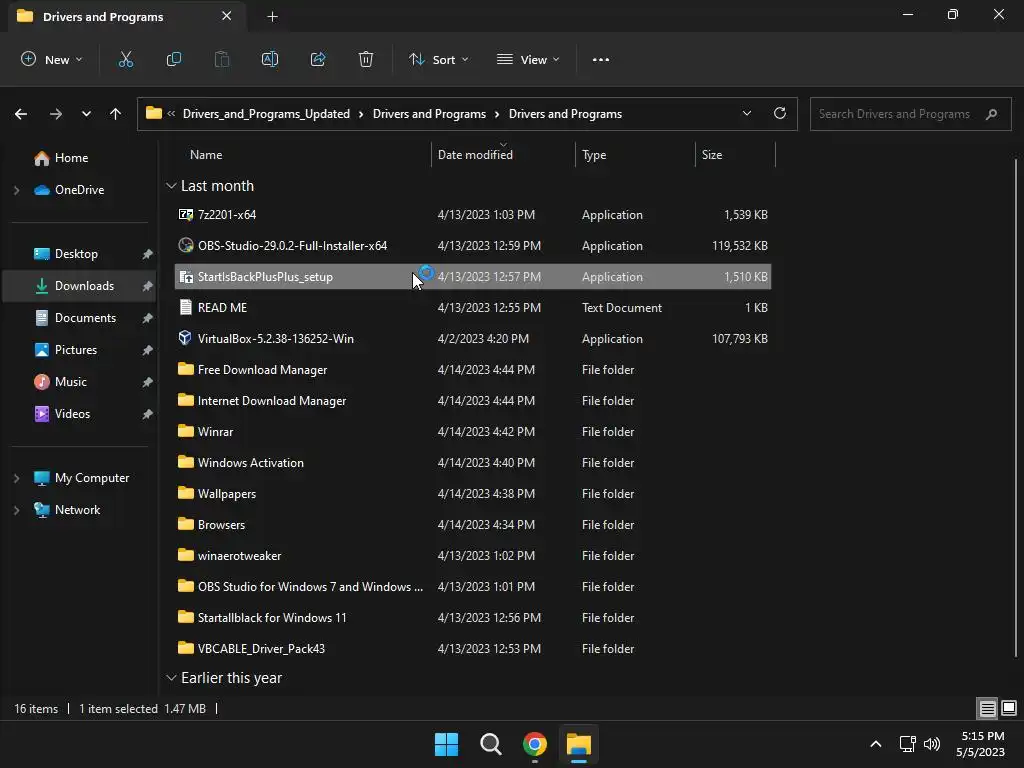Click the search magnifier in search box
Viewport: 1024px width, 768px height.
991,114
